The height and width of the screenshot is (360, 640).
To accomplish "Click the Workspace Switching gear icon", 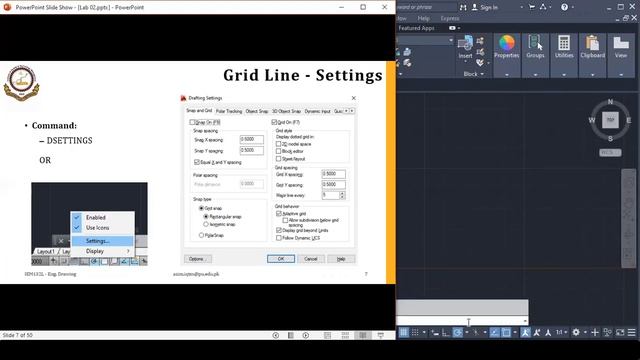I will pos(576,332).
